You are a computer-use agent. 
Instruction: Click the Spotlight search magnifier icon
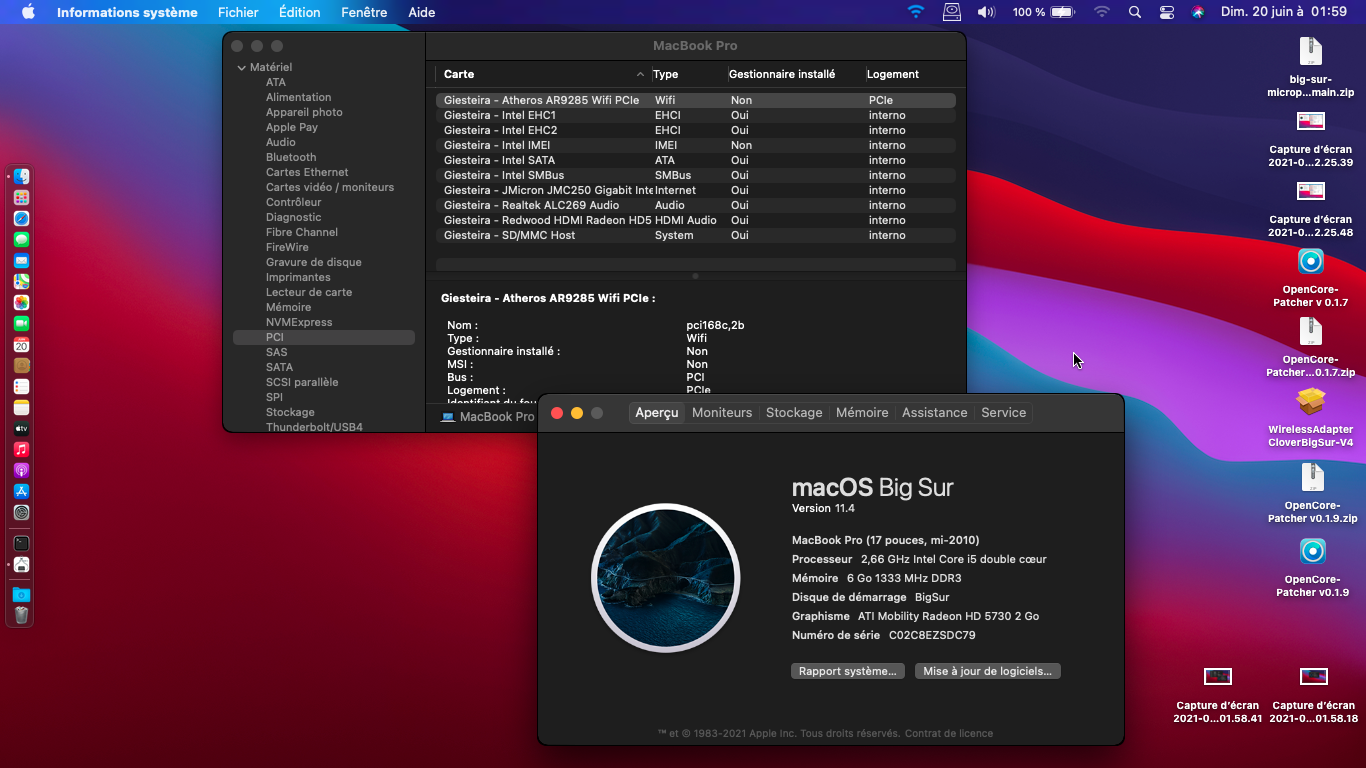[1134, 12]
